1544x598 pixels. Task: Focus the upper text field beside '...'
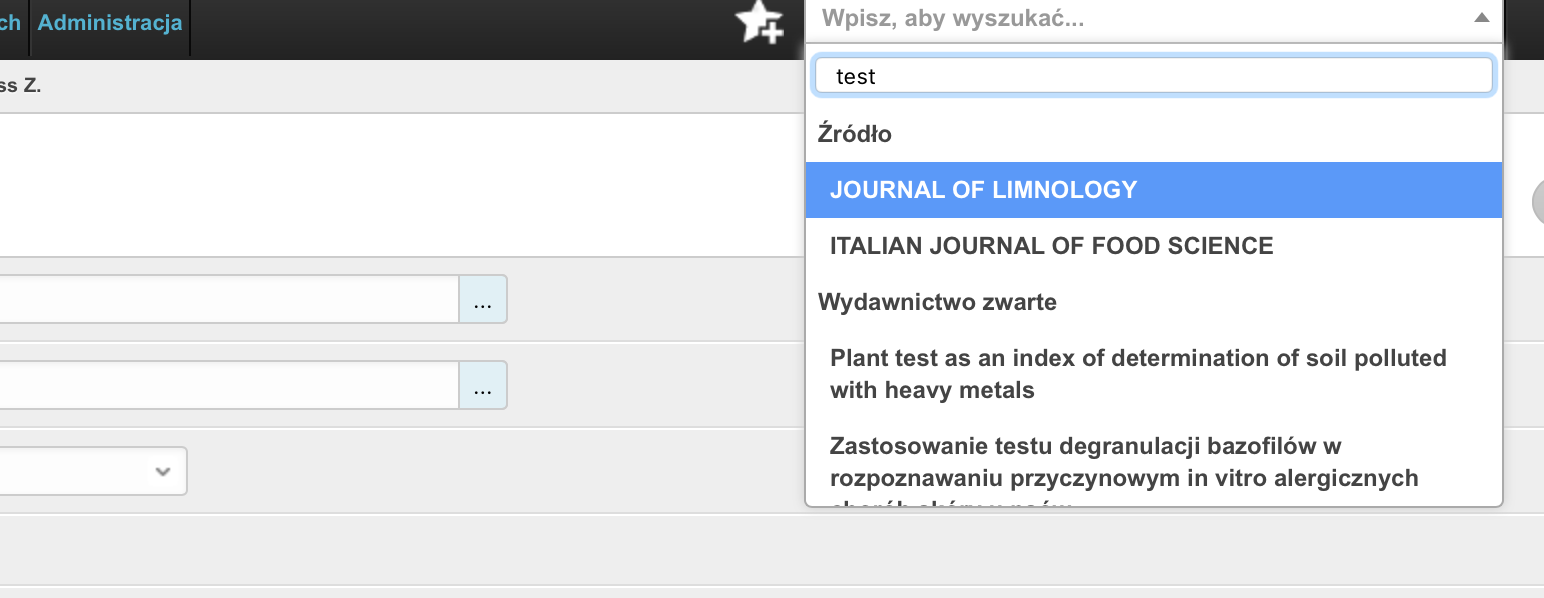(x=229, y=299)
